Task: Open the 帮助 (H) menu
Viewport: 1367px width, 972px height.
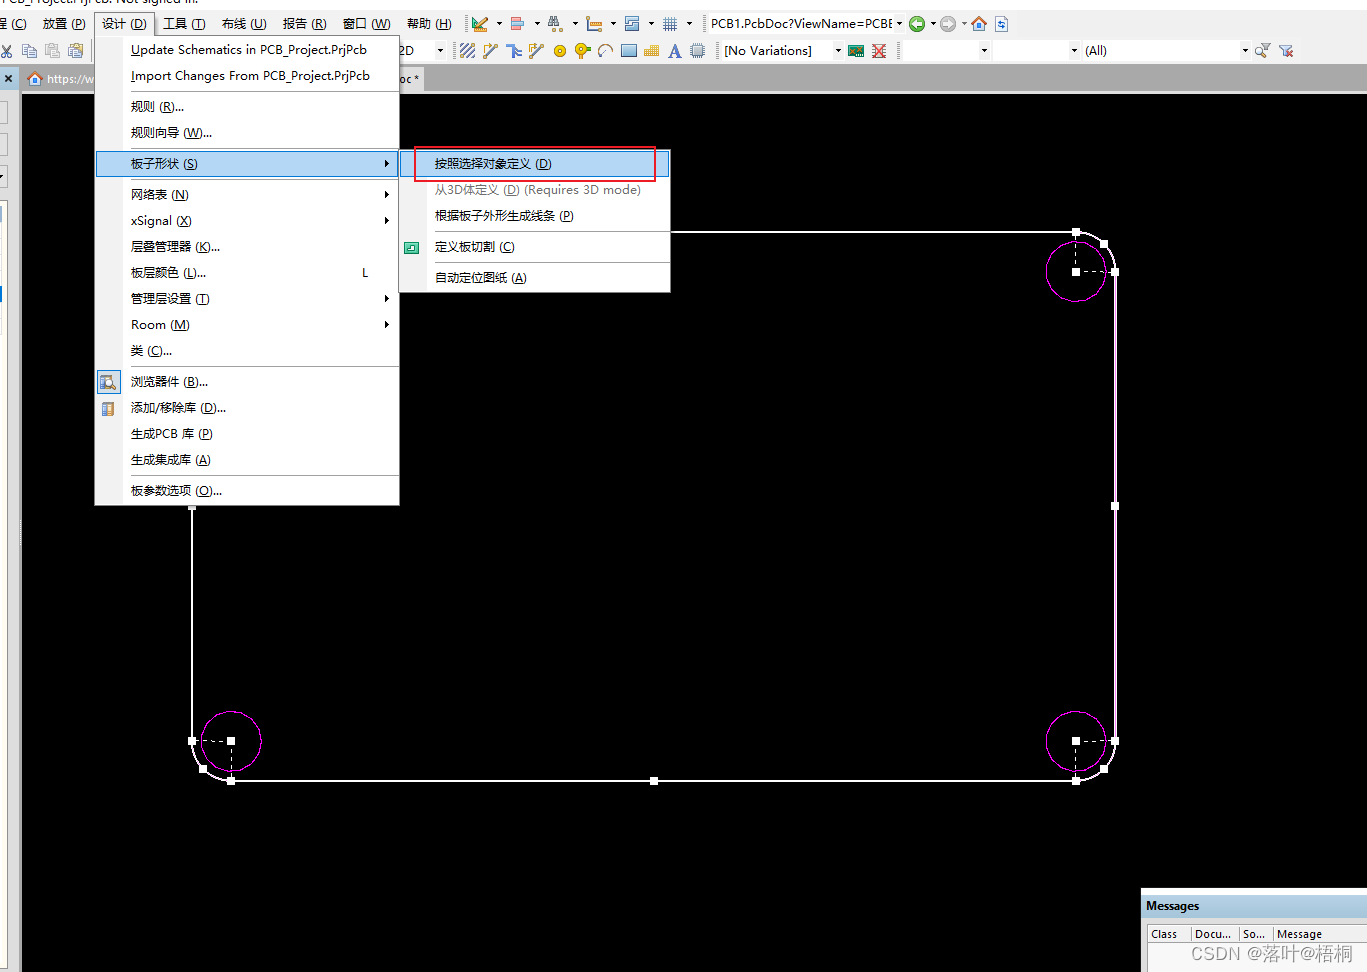Action: [429, 24]
